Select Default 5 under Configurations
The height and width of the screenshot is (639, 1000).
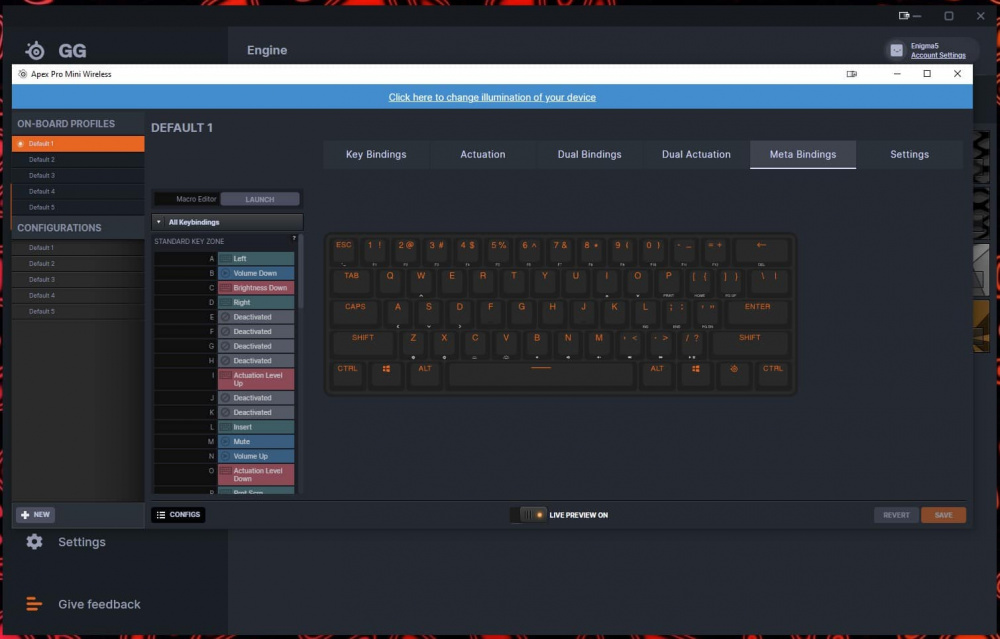point(78,311)
